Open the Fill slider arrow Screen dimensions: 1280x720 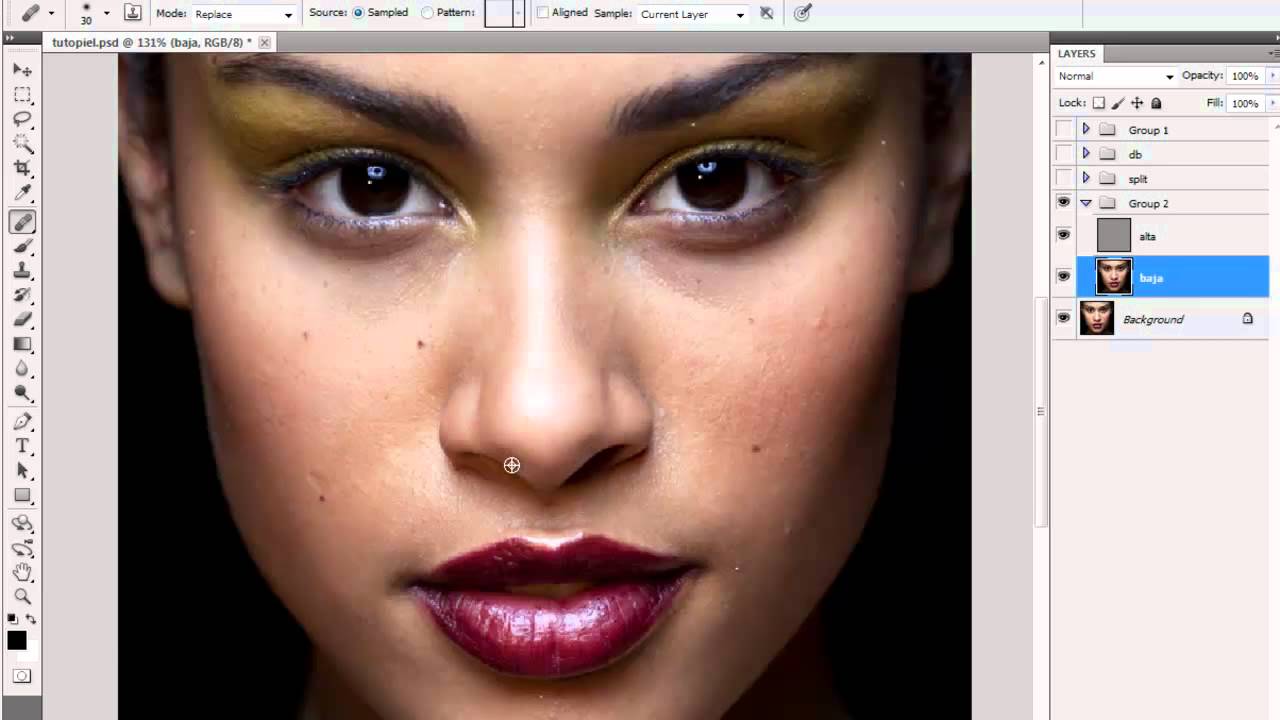click(x=1271, y=103)
